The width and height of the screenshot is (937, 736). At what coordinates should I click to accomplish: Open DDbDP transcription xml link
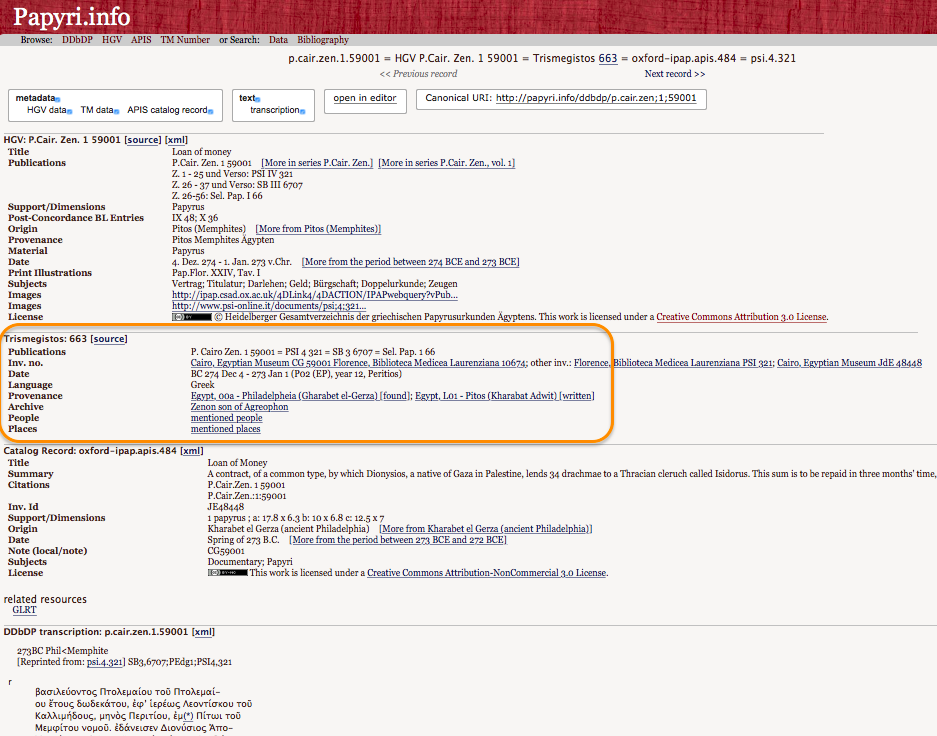coord(203,632)
